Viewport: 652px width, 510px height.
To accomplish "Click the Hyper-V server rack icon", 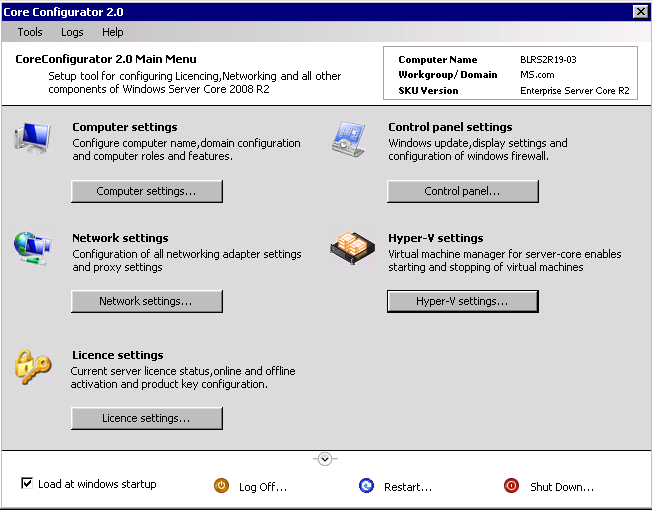I will [353, 248].
